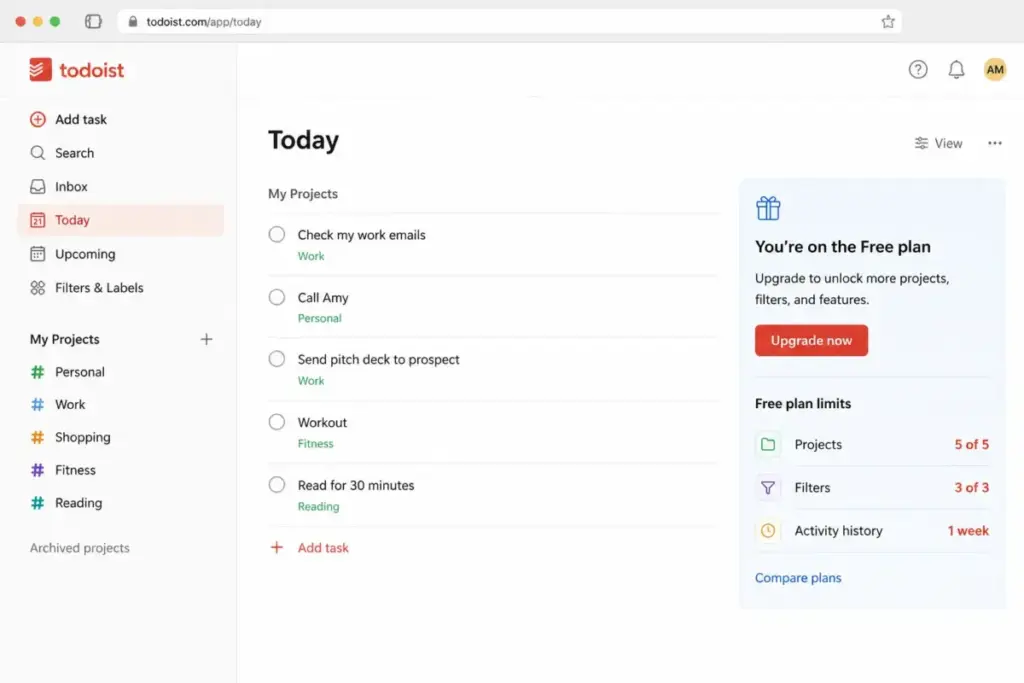
Task: Open the three-dot more options menu
Action: [x=995, y=143]
